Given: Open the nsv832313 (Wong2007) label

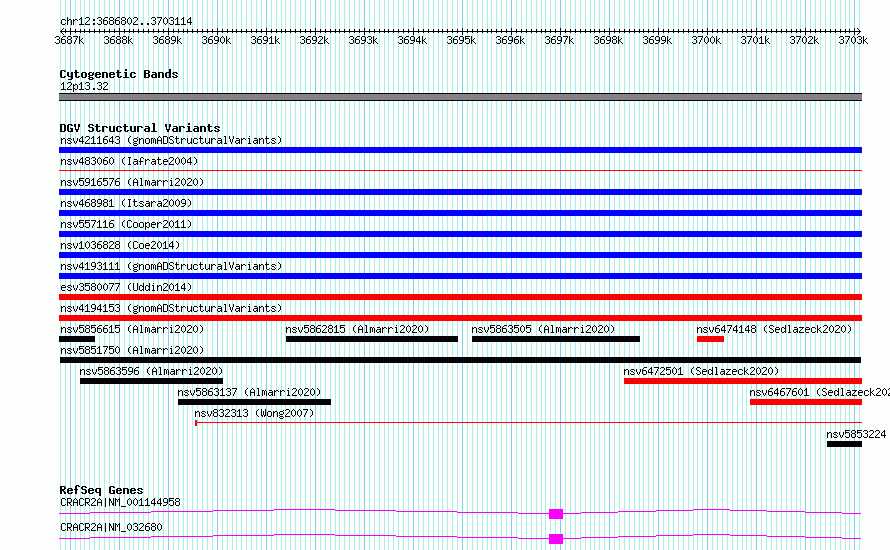Looking at the screenshot, I should click(x=254, y=413).
